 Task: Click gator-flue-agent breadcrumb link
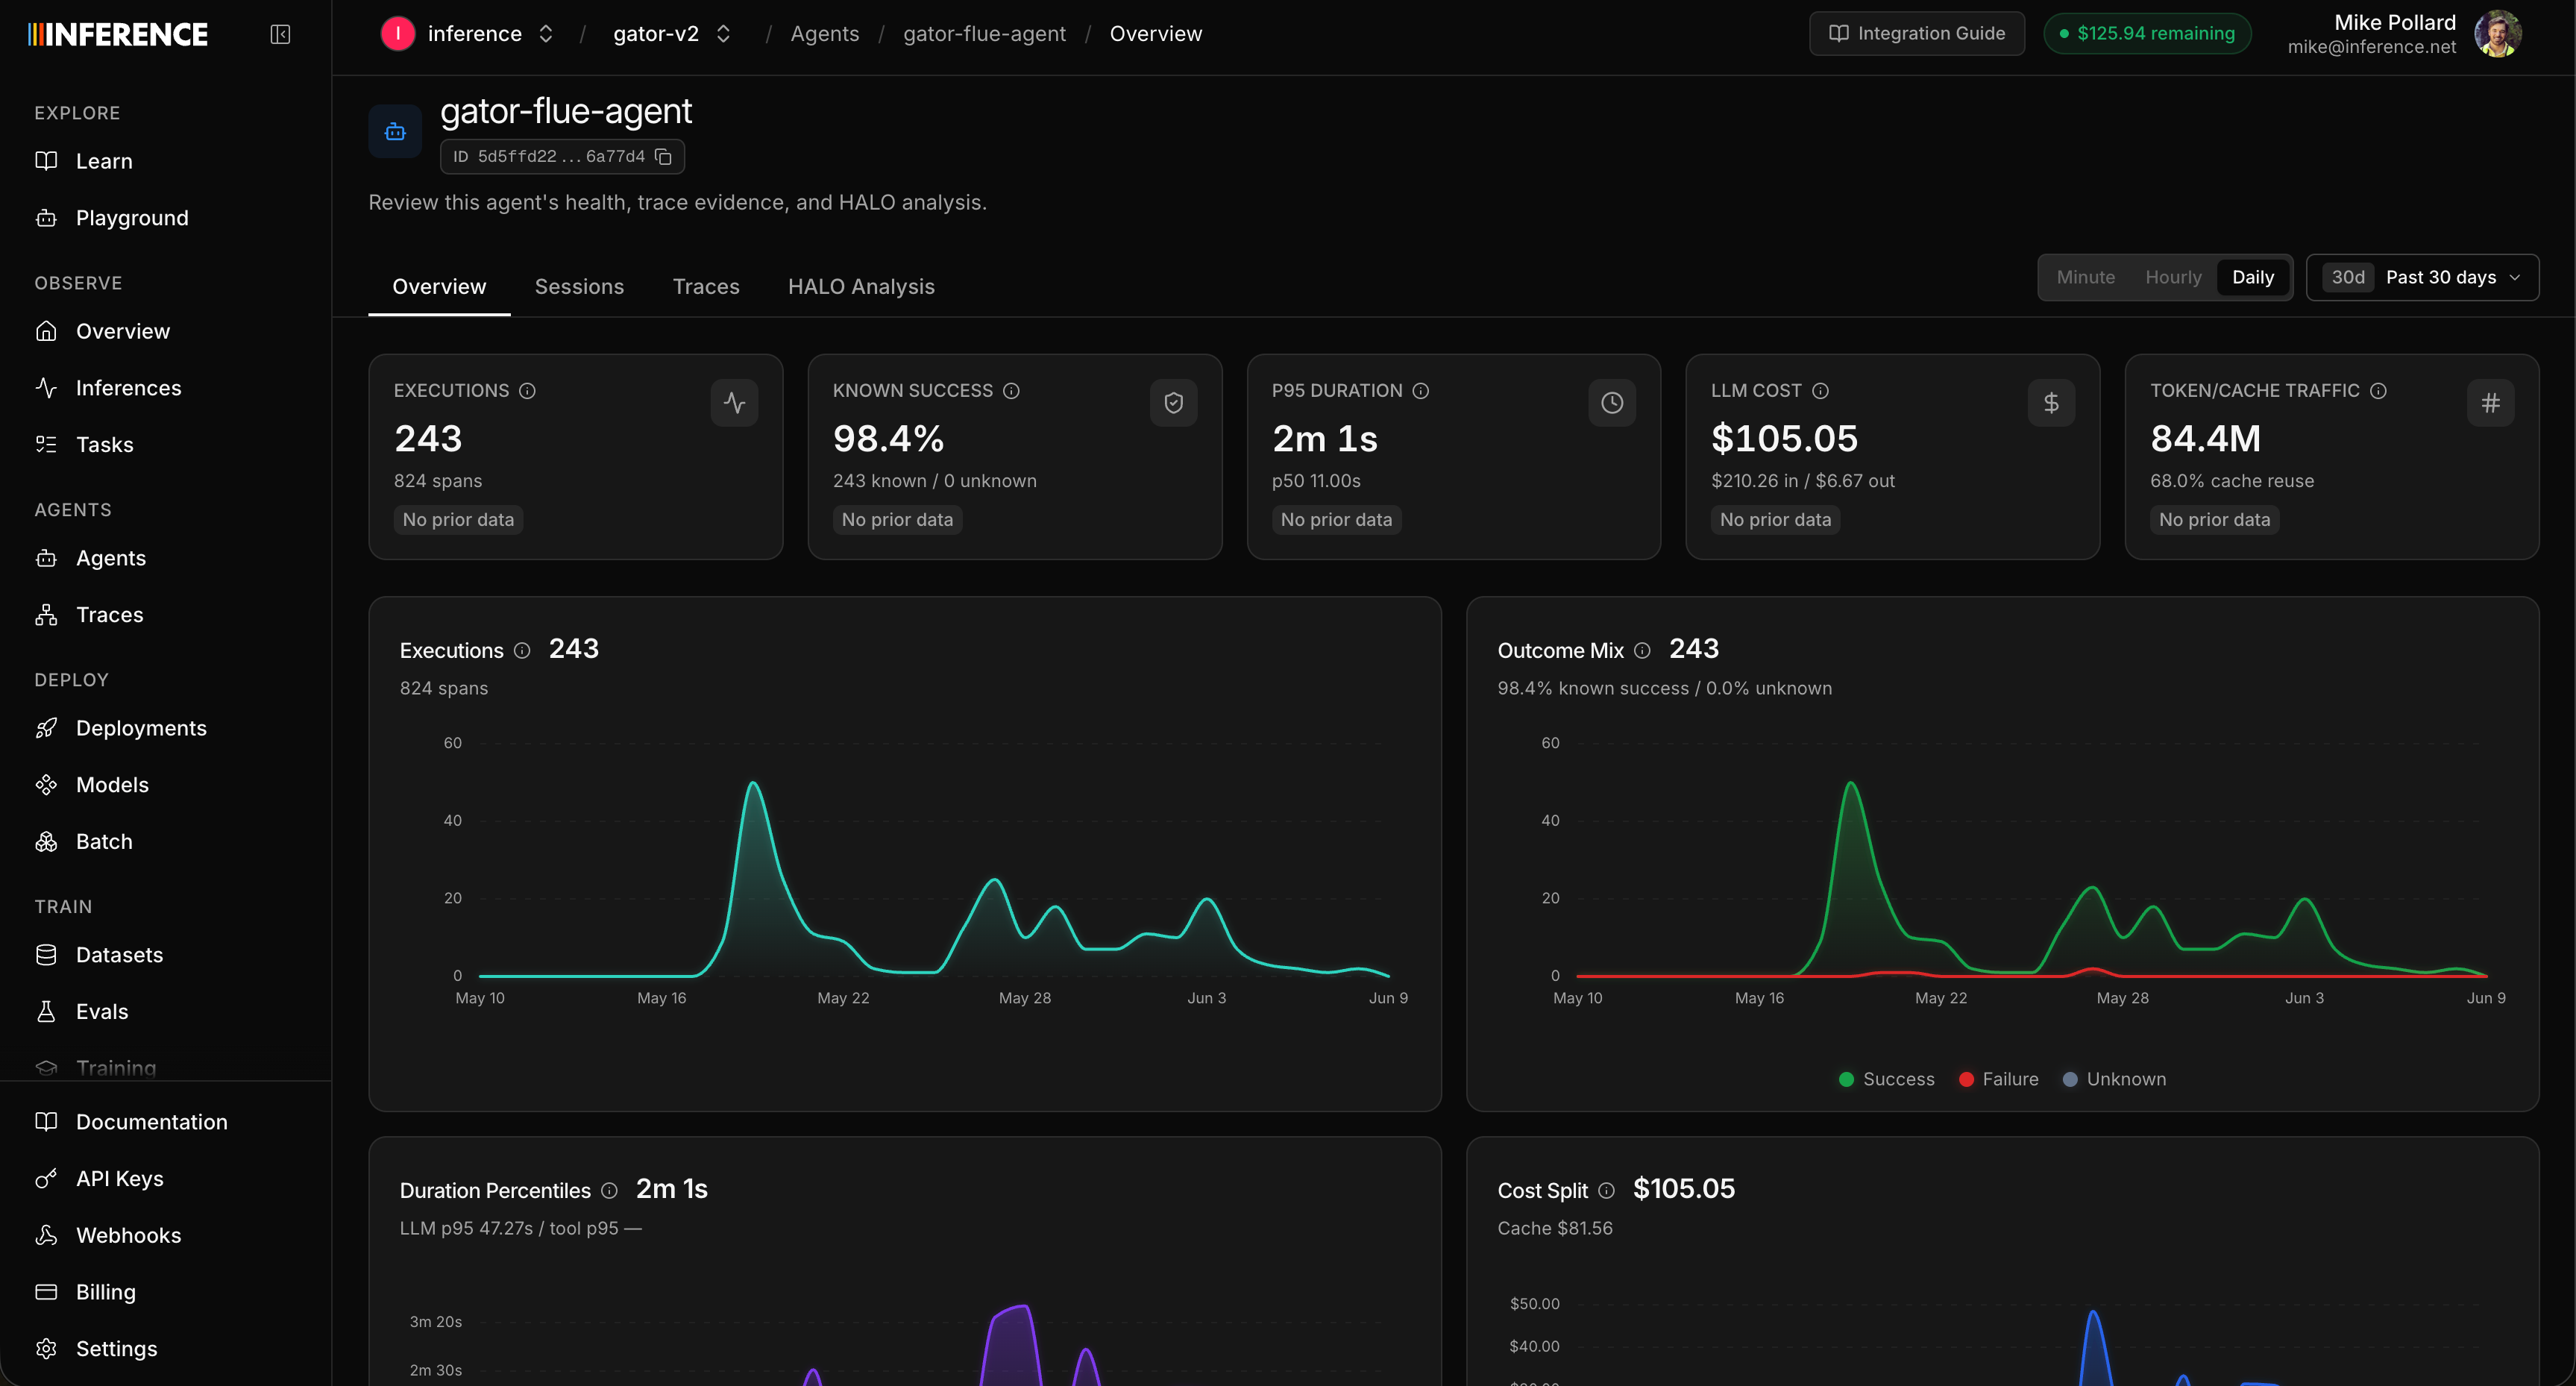[984, 34]
